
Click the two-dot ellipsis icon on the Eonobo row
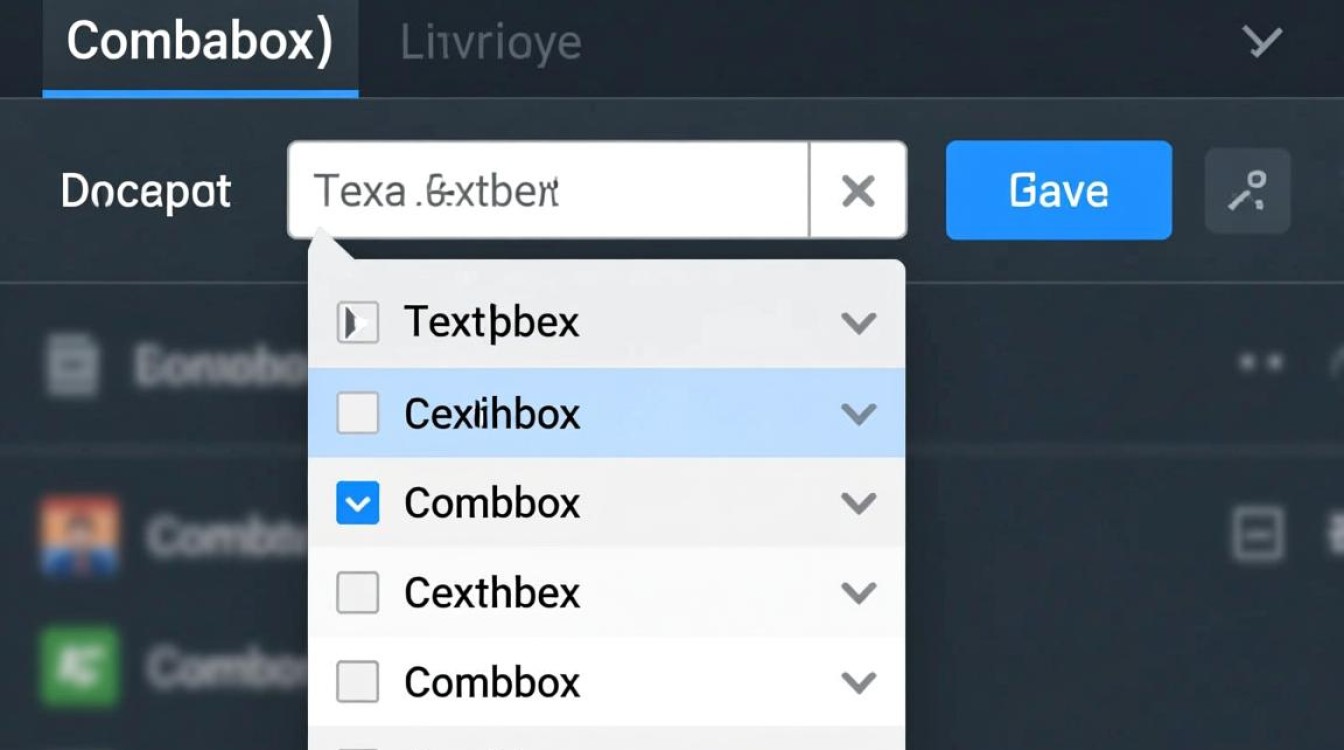[x=1262, y=362]
